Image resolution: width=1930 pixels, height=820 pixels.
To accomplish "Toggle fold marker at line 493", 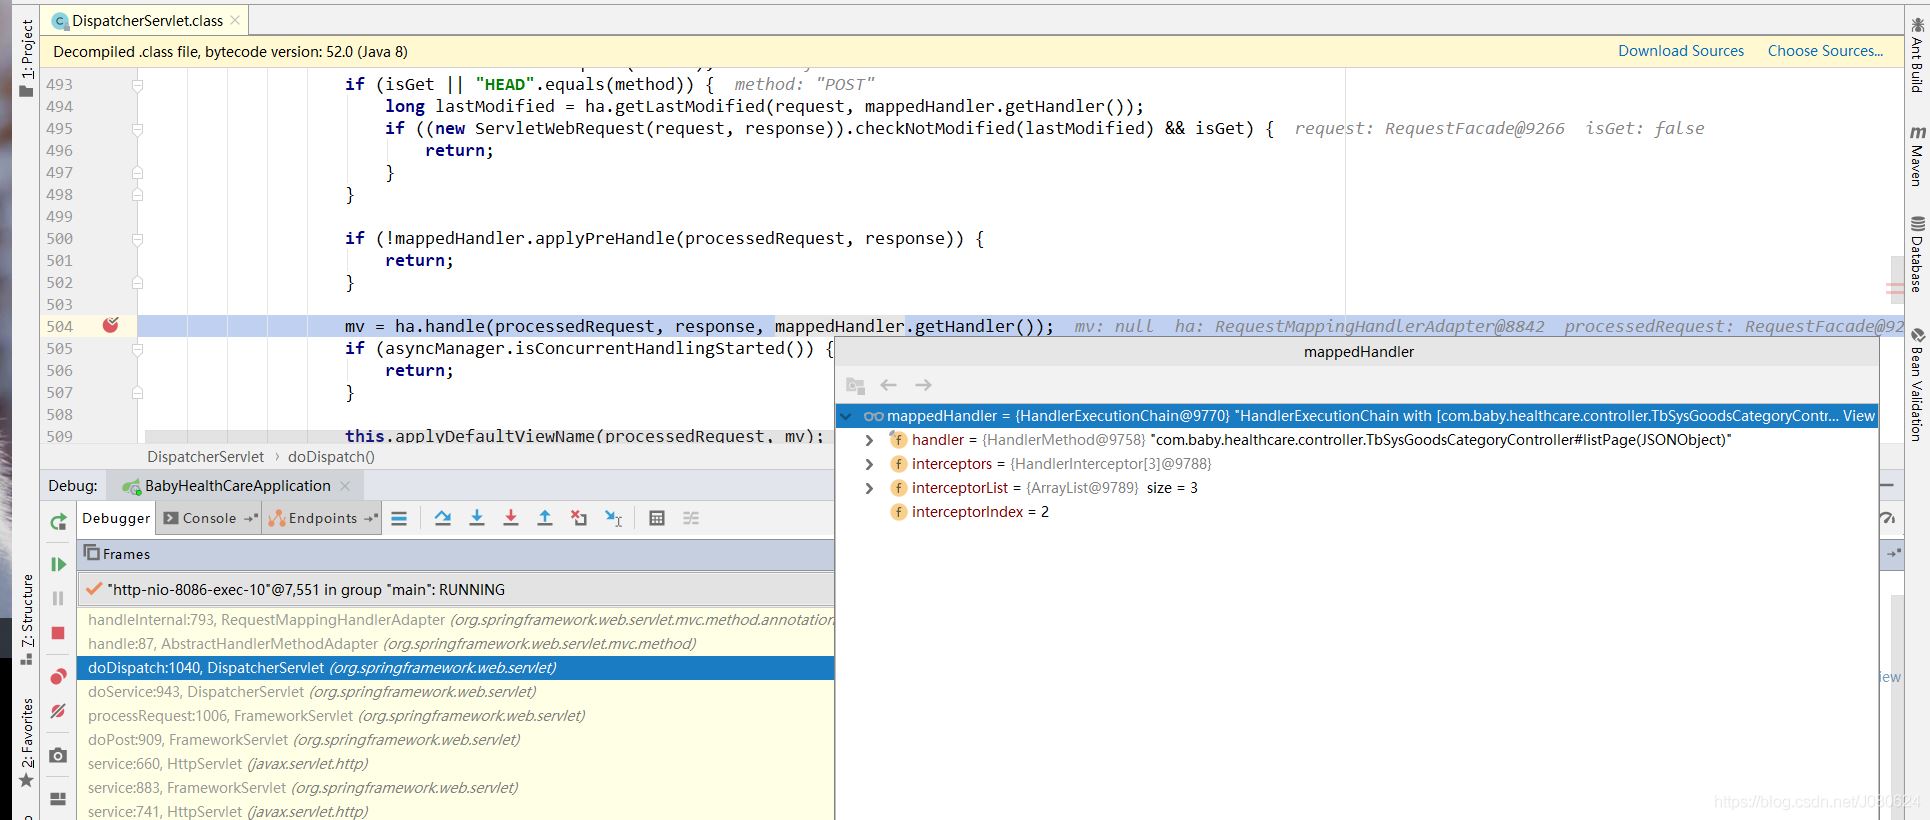I will pos(138,85).
